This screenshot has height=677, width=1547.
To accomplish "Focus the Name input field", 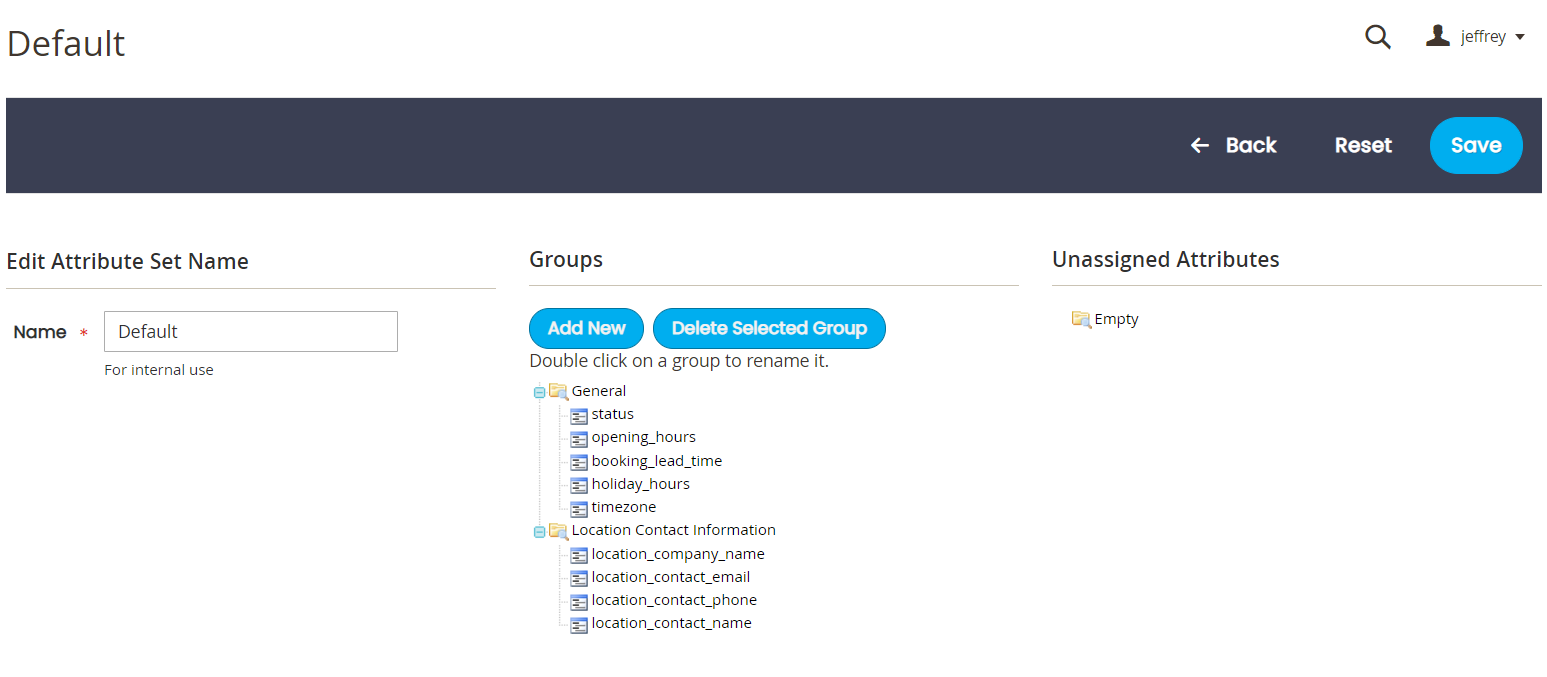I will pyautogui.click(x=251, y=331).
